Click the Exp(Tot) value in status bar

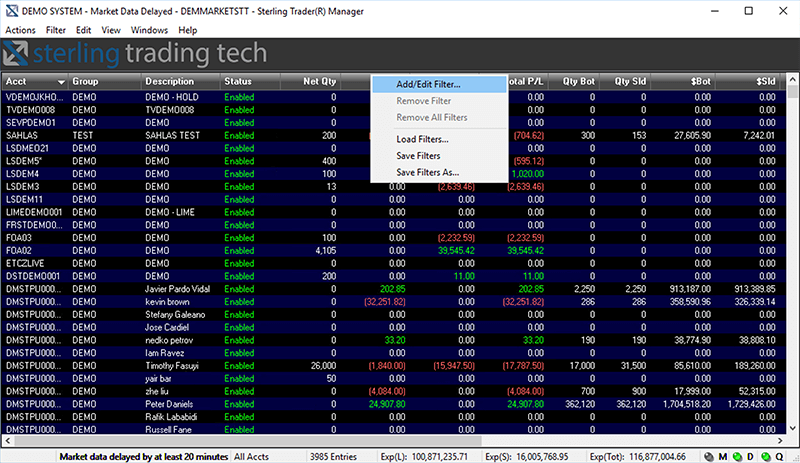pyautogui.click(x=637, y=457)
